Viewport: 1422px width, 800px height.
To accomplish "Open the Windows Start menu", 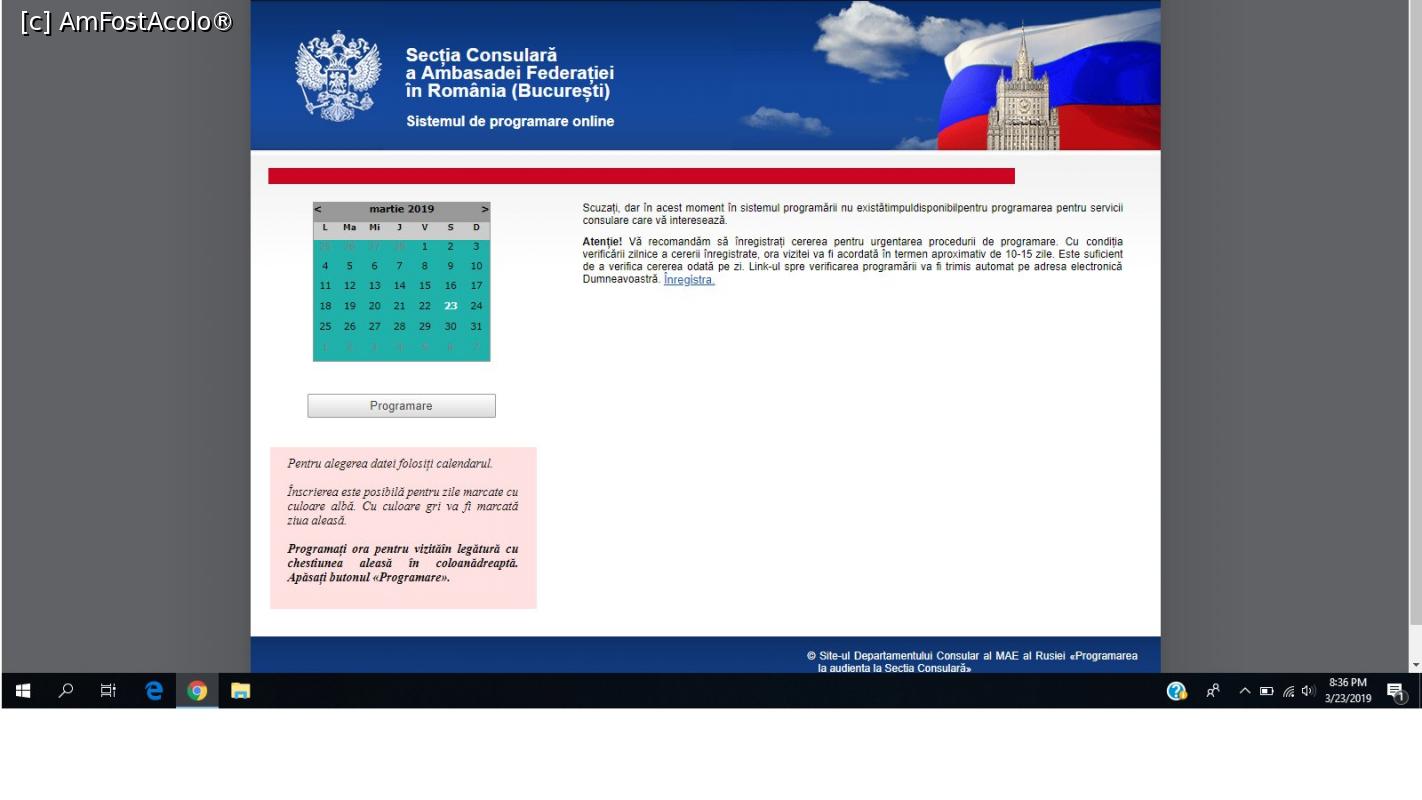I will (23, 691).
